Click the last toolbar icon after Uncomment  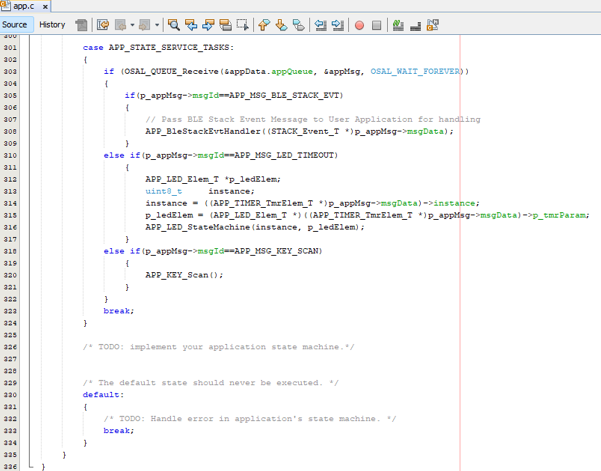tap(433, 25)
